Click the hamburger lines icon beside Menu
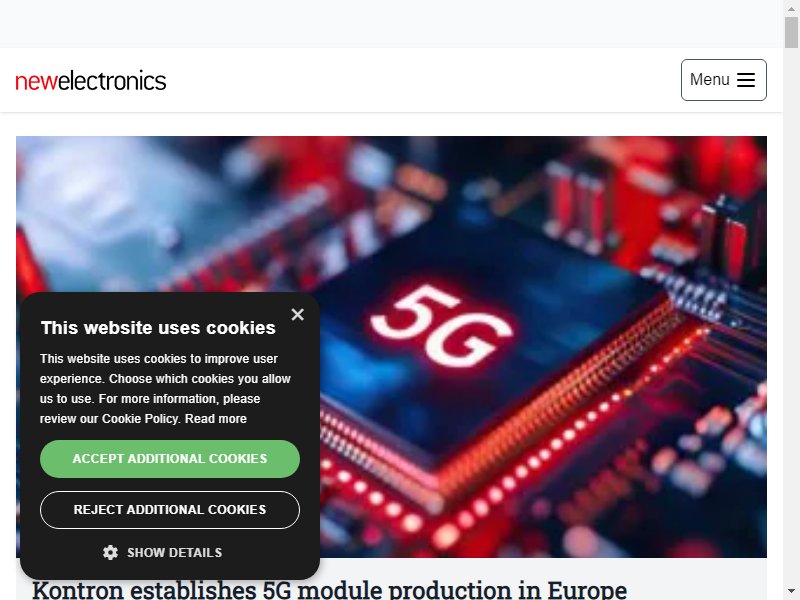The height and width of the screenshot is (600, 800). tap(745, 80)
